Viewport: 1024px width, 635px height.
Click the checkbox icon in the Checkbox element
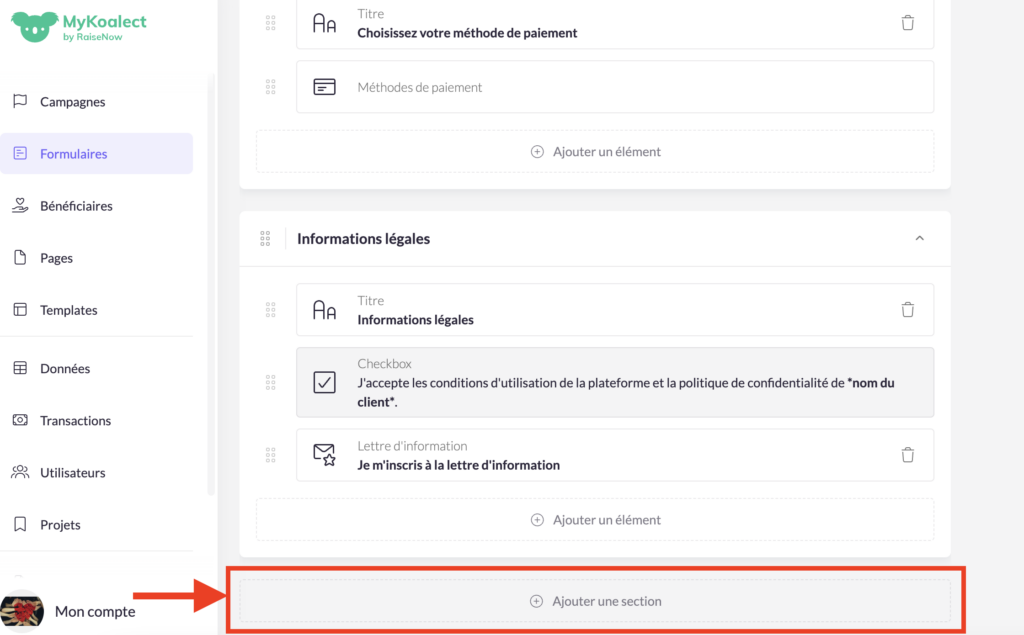(324, 382)
